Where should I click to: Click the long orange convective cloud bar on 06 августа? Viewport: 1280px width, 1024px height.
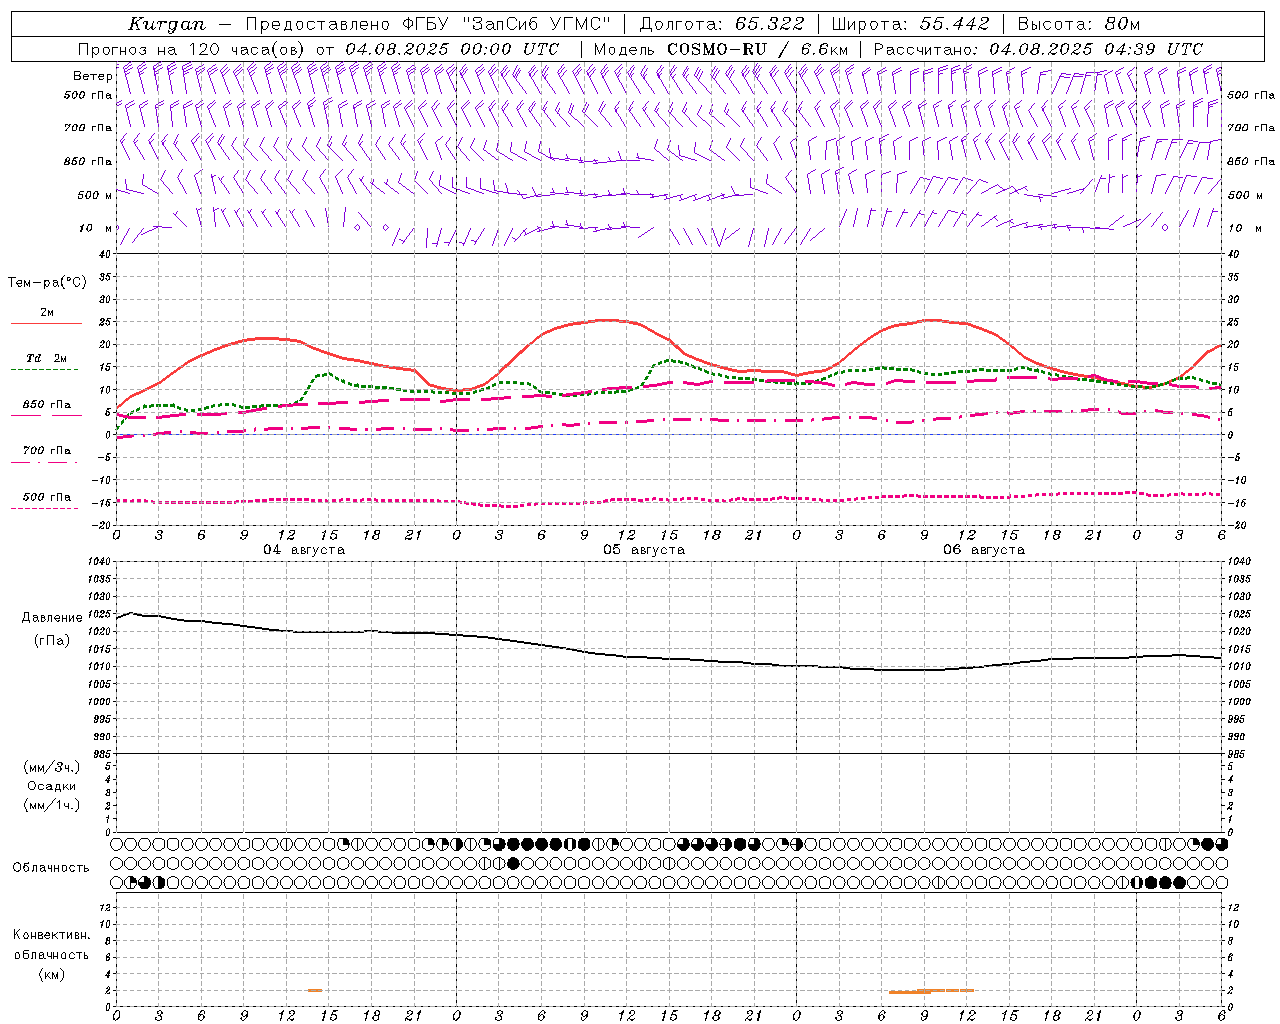coord(931,991)
